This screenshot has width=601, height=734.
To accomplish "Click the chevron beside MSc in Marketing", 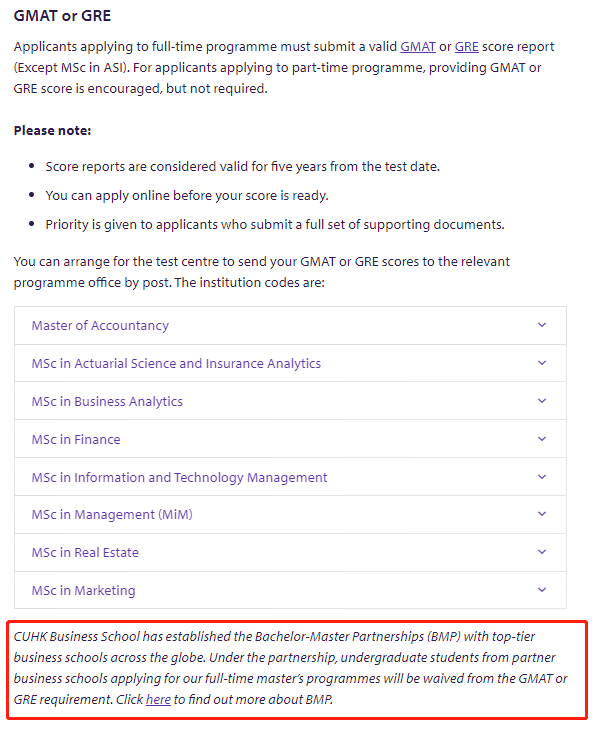I will (x=542, y=590).
